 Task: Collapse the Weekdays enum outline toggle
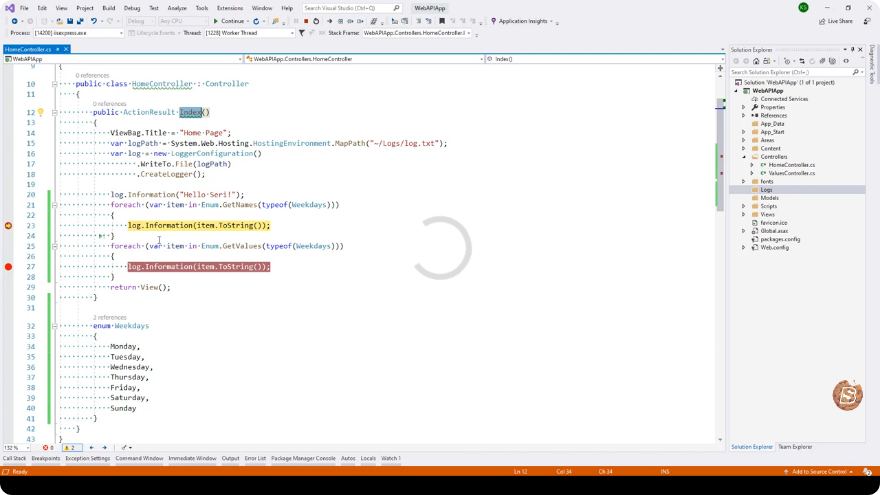(54, 326)
